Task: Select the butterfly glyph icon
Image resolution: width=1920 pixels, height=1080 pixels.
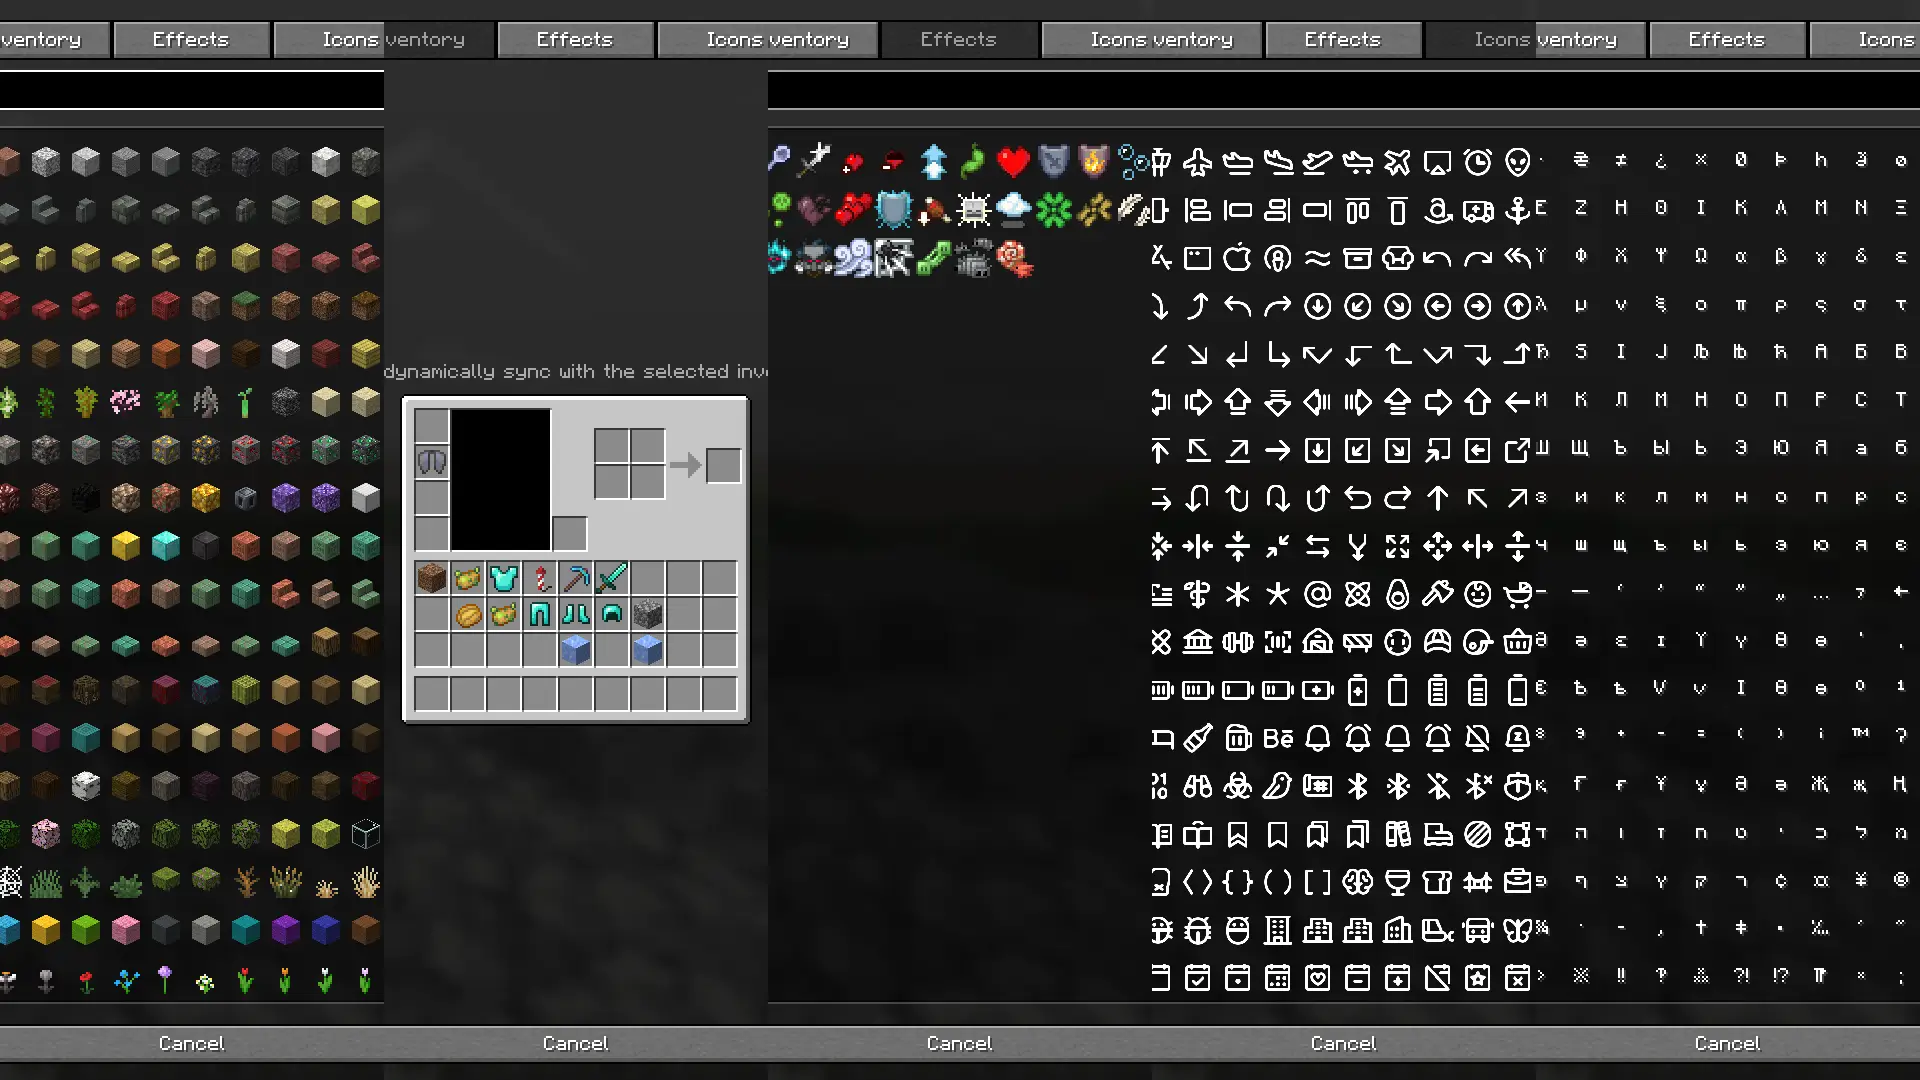Action: [1517, 929]
